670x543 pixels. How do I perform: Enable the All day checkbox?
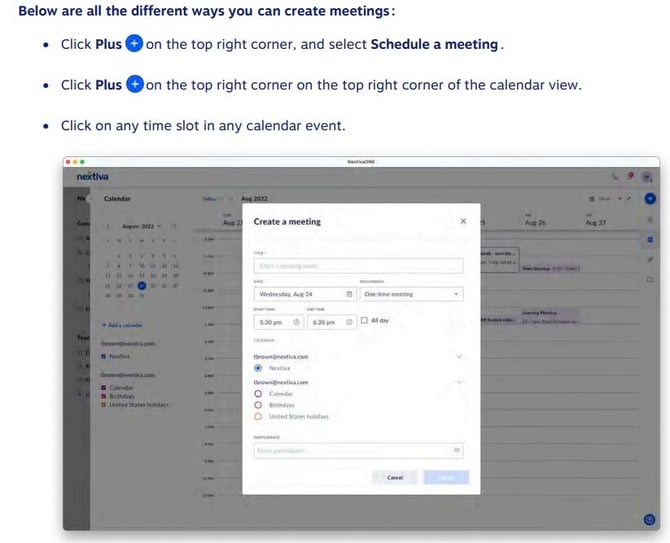[x=365, y=321]
